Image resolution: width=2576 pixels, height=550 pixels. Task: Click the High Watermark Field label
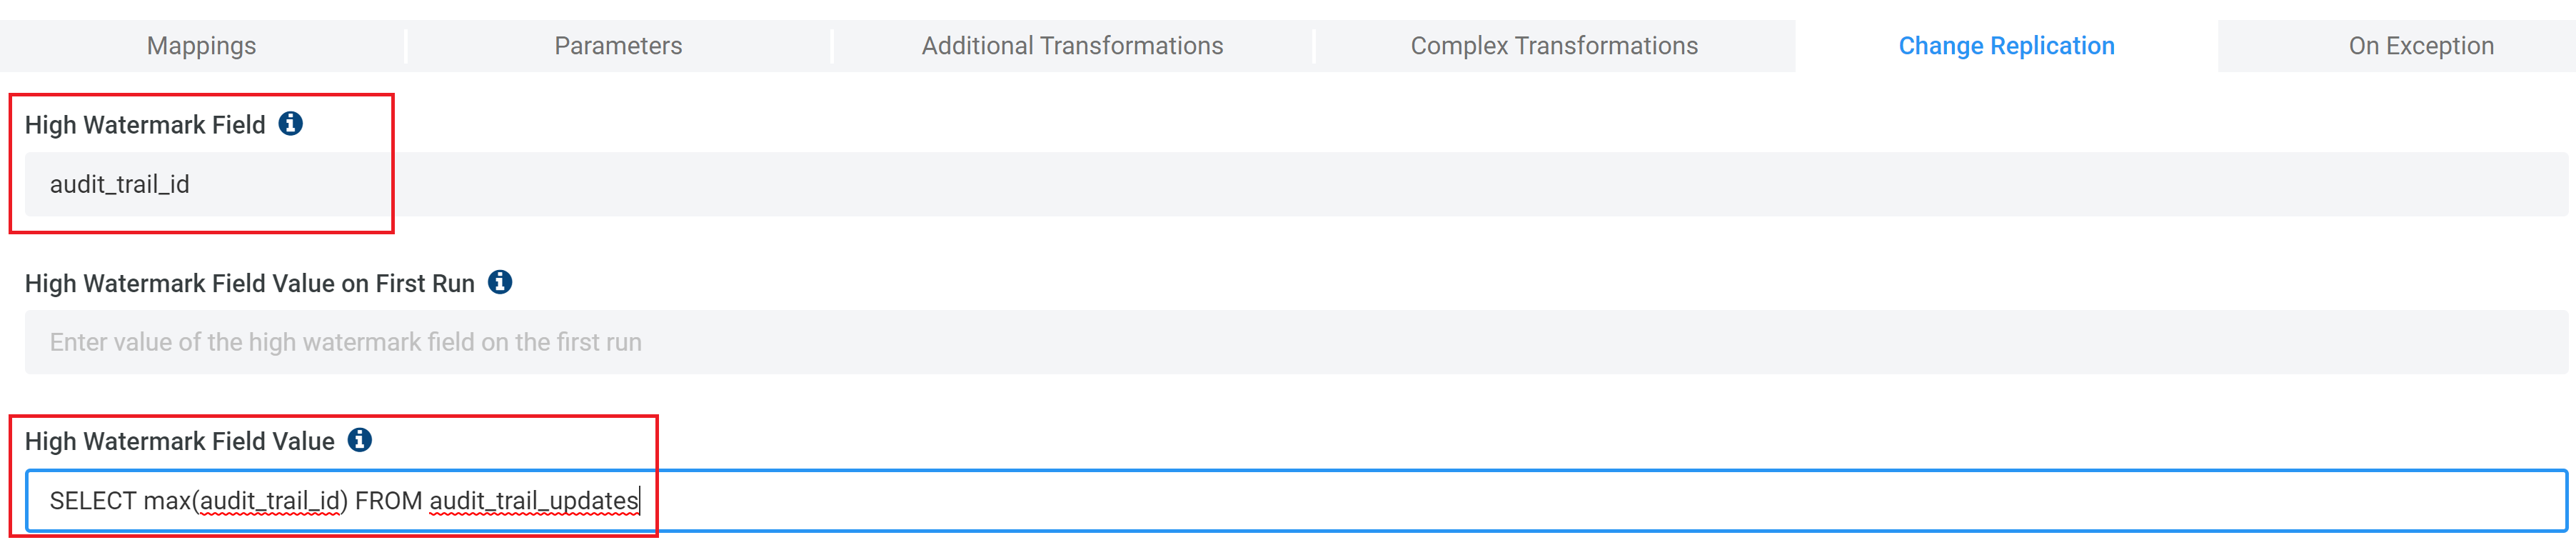pyautogui.click(x=145, y=125)
